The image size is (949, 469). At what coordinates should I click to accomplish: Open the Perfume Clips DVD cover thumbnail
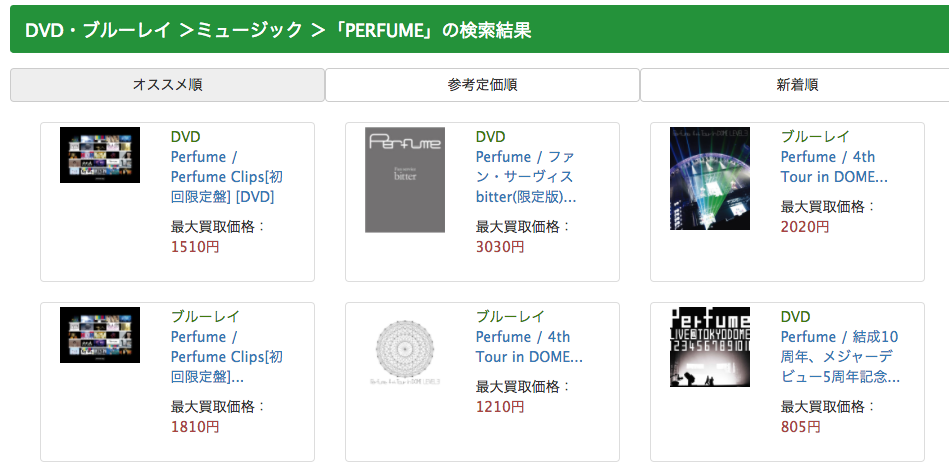coord(100,154)
